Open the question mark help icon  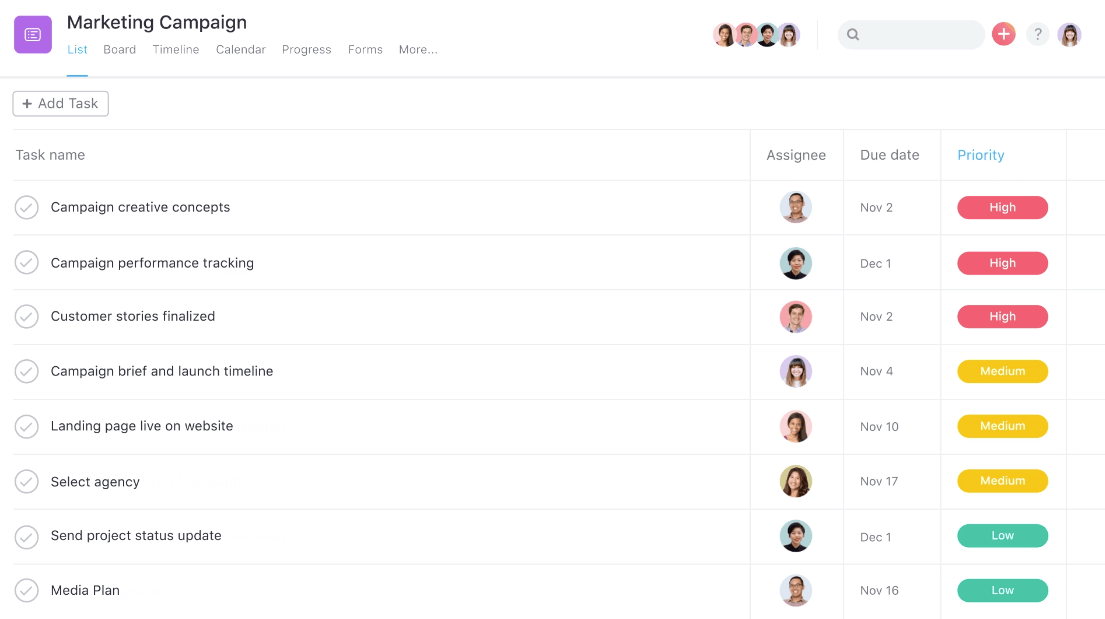1037,34
